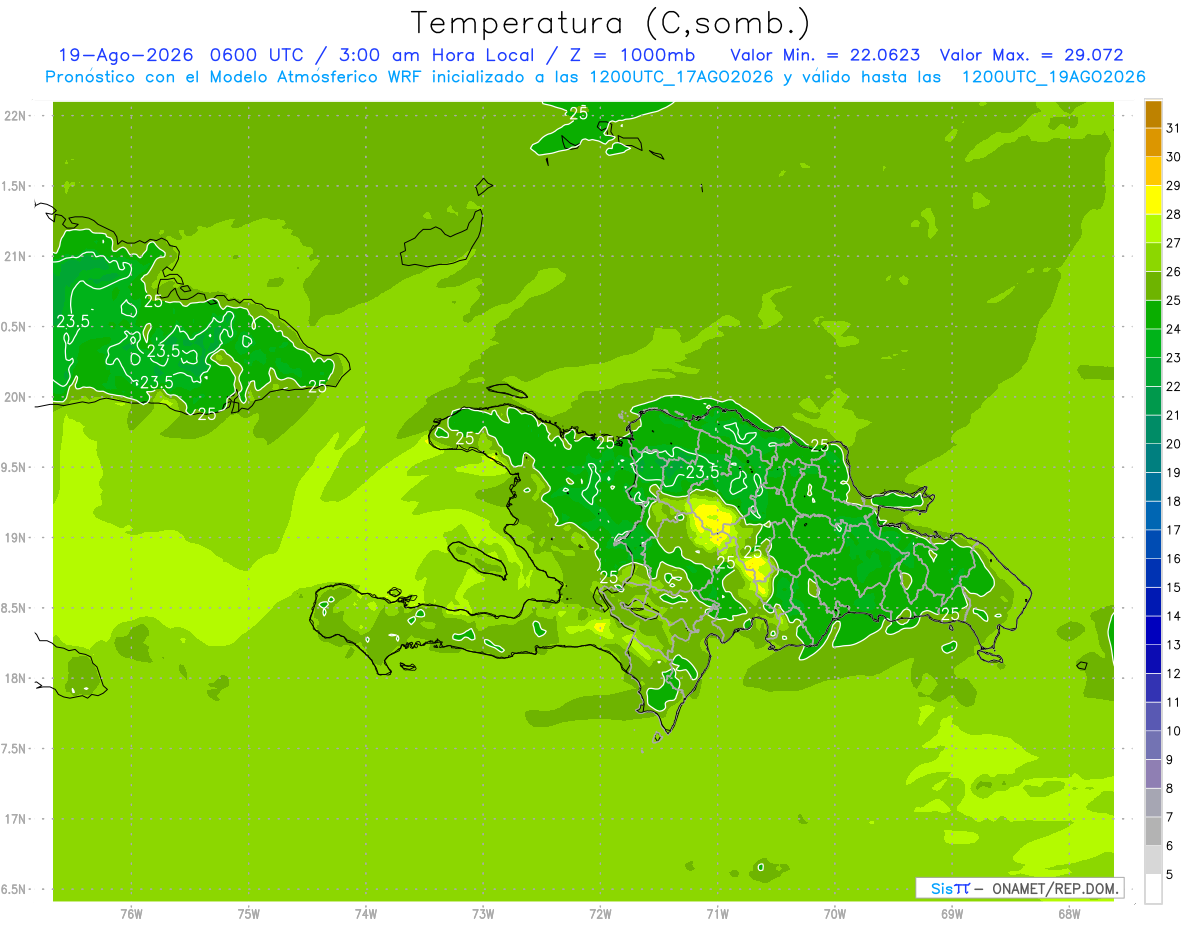Click the "69W" longitude axis label
This screenshot has width=1200, height=927.
tap(951, 914)
